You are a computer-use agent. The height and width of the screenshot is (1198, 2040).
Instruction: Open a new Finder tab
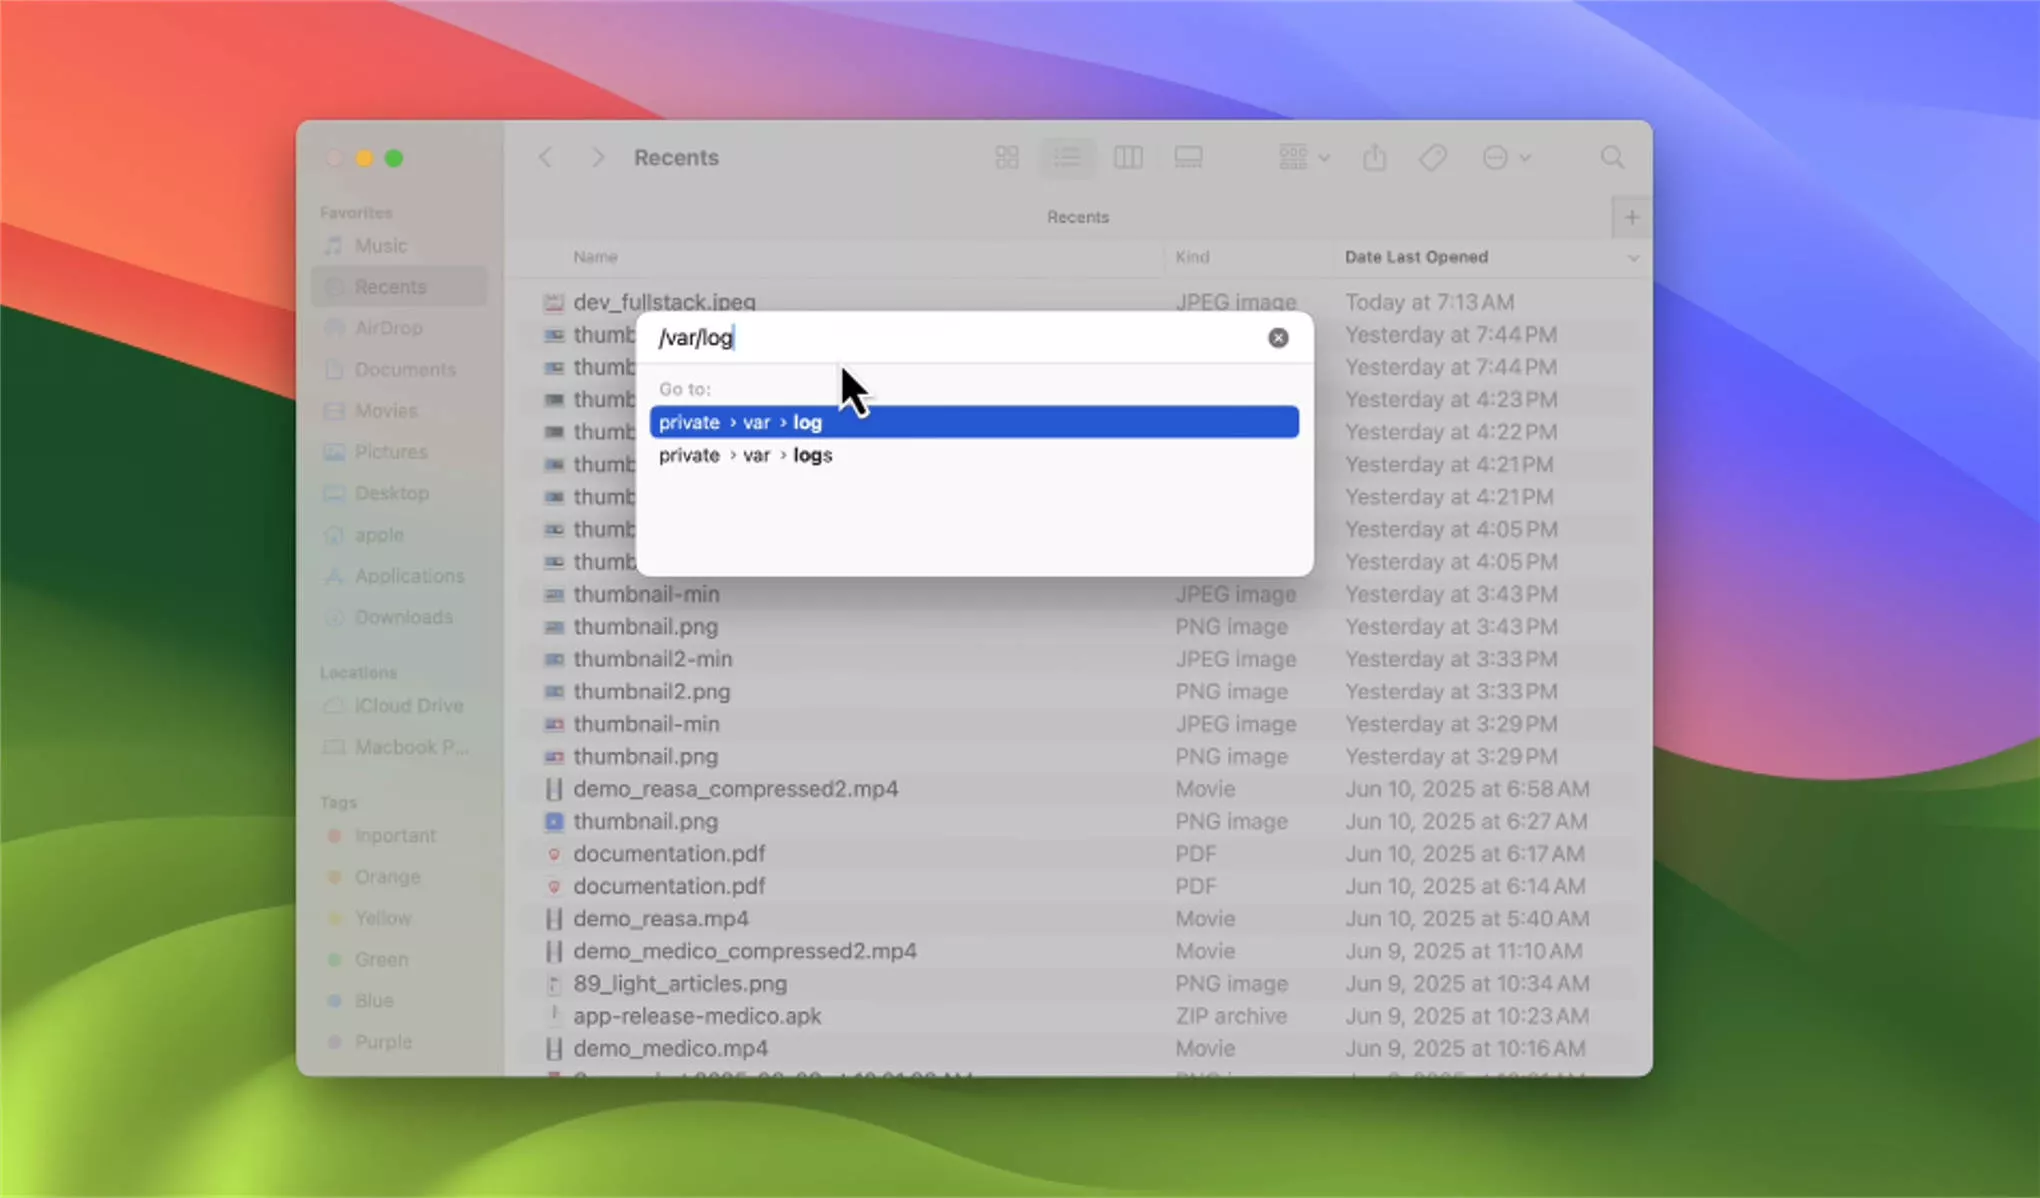coord(1631,216)
